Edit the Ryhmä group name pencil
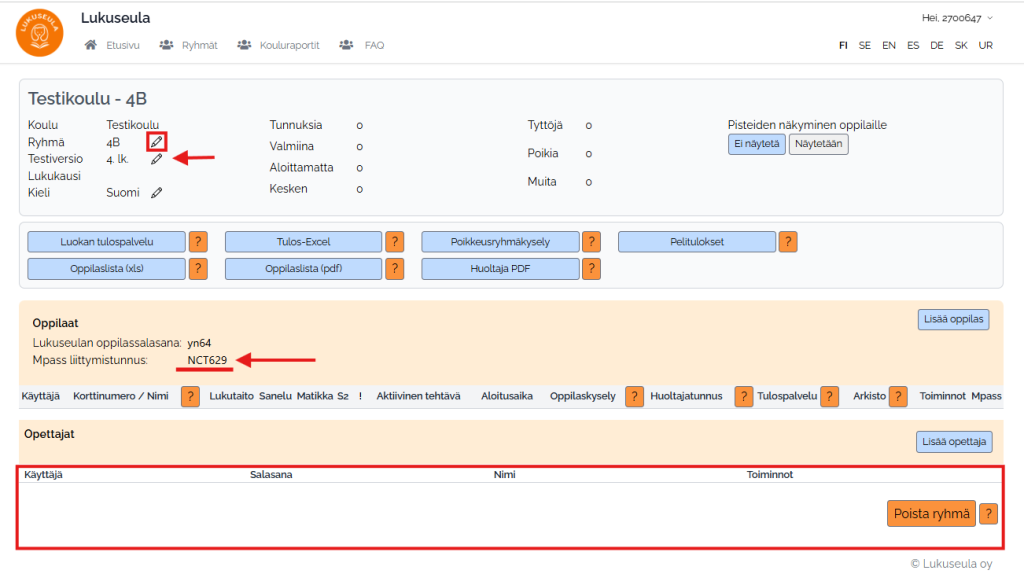This screenshot has width=1024, height=585. click(x=157, y=142)
